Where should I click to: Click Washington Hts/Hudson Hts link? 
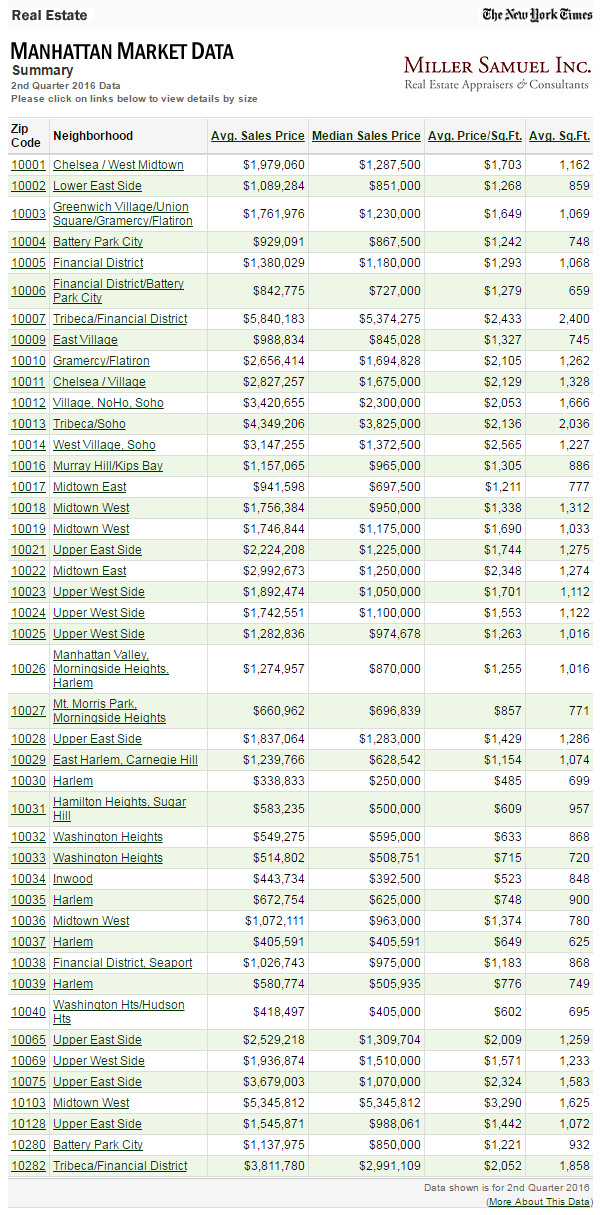click(x=118, y=1012)
